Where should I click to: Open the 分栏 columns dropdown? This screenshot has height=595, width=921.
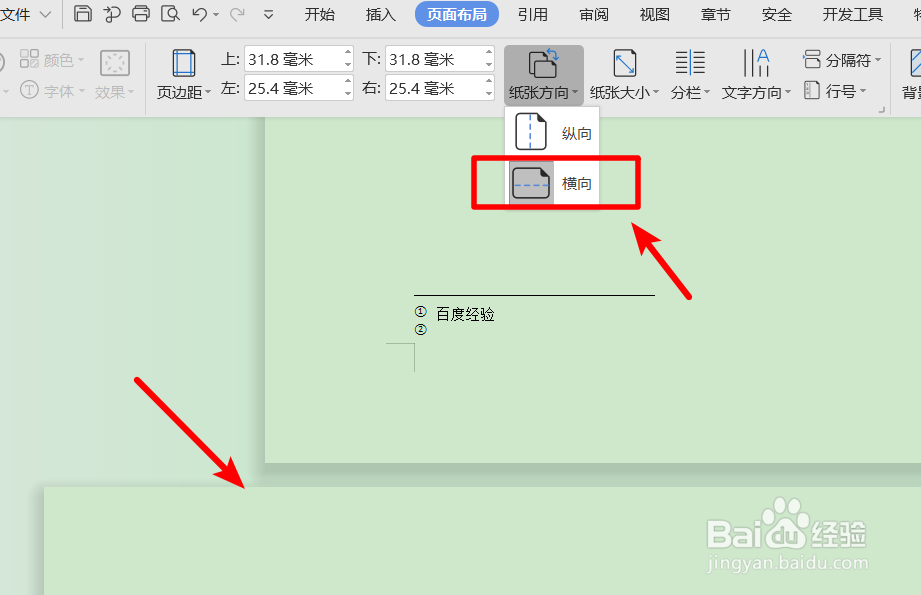690,75
